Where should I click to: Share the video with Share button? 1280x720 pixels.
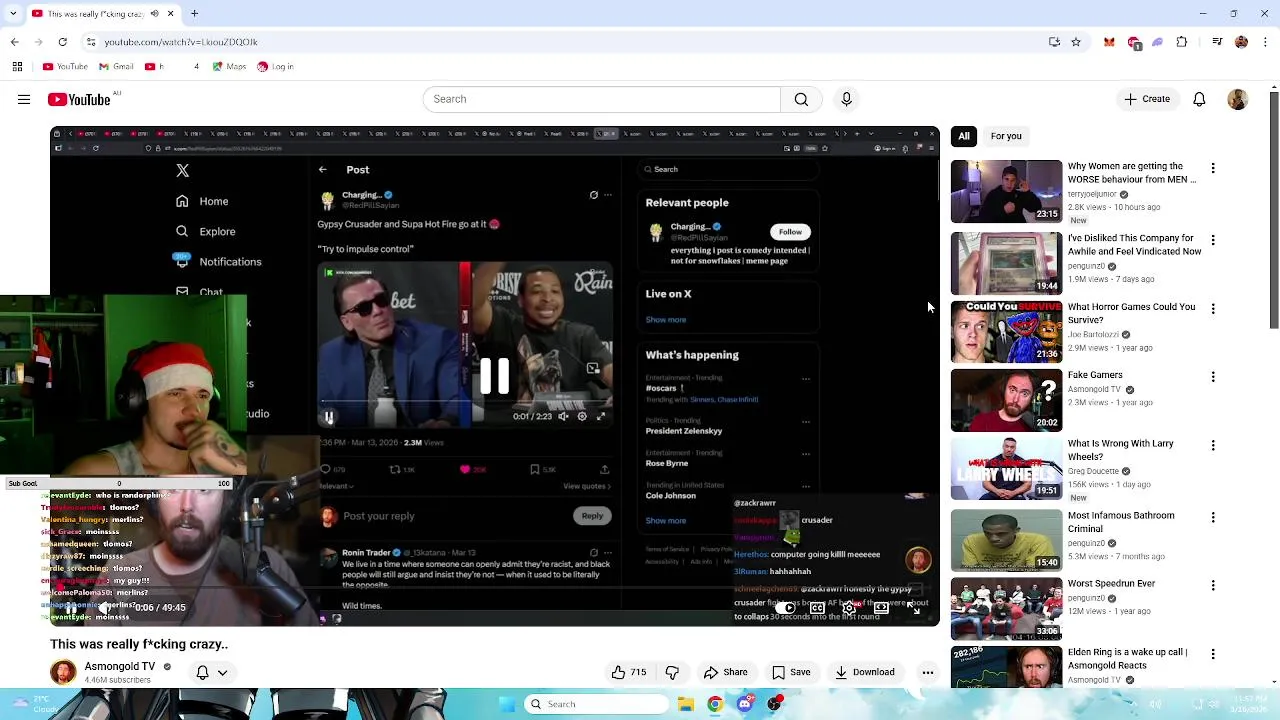(x=725, y=672)
